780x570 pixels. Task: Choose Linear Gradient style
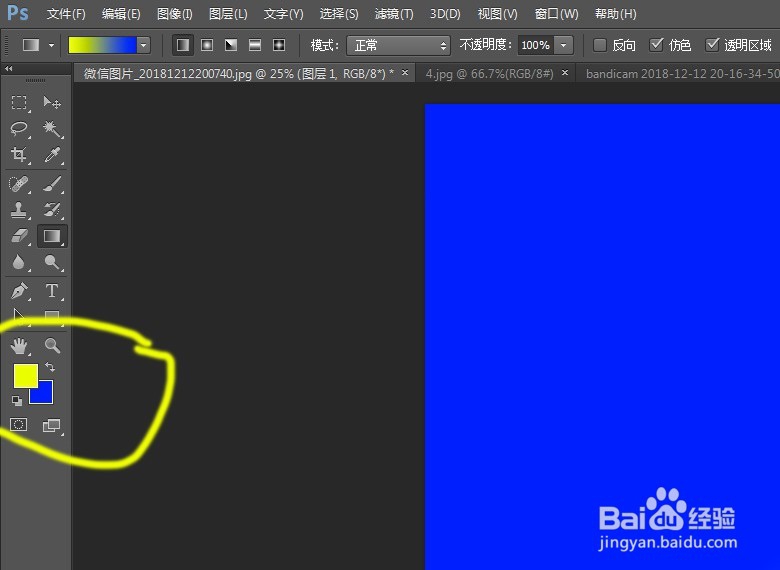pyautogui.click(x=183, y=46)
